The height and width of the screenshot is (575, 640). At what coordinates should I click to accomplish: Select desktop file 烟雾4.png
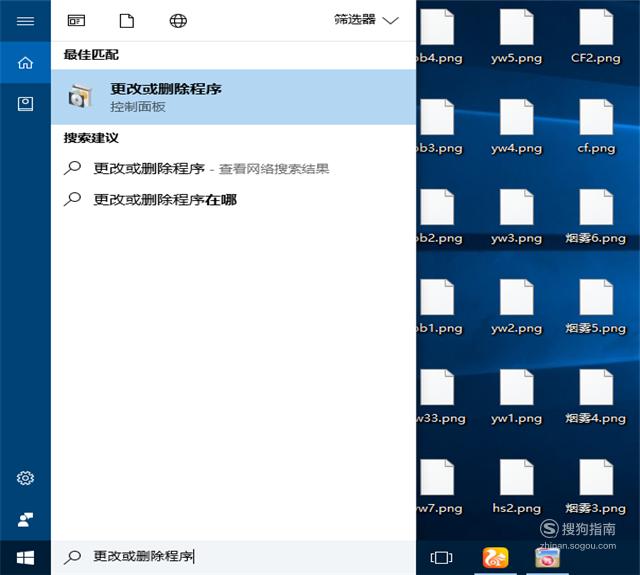596,398
